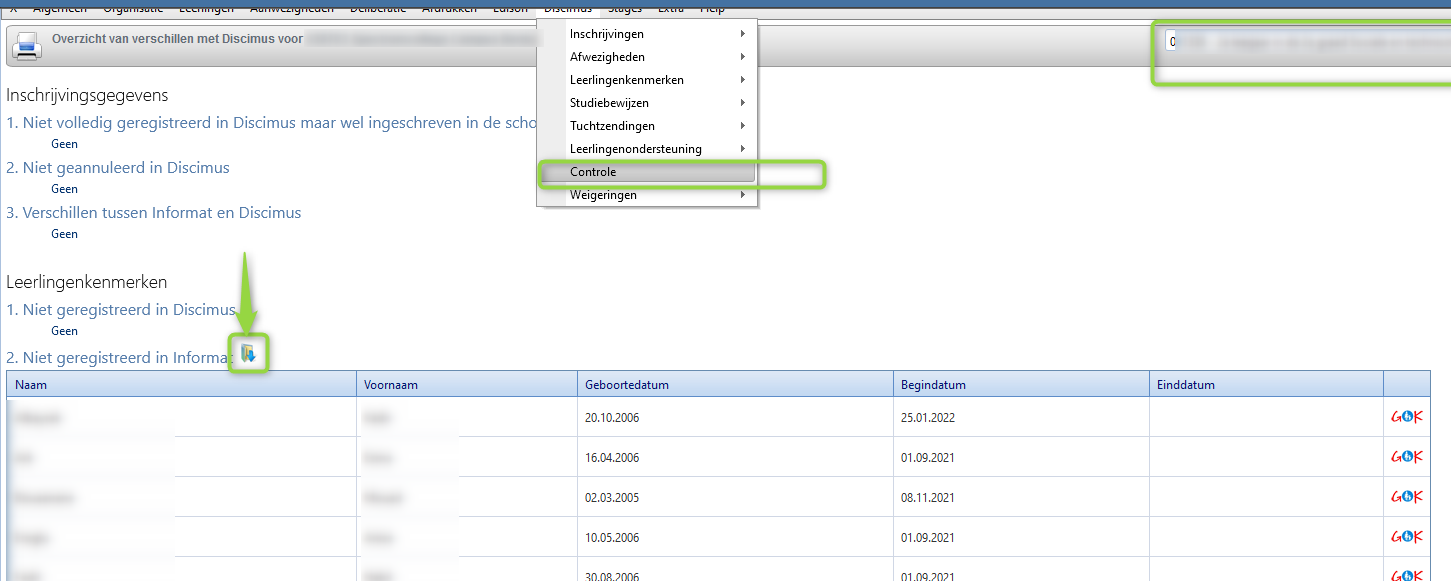Click the Studiebewijzen submenu arrow
This screenshot has width=1451, height=581.
click(743, 103)
